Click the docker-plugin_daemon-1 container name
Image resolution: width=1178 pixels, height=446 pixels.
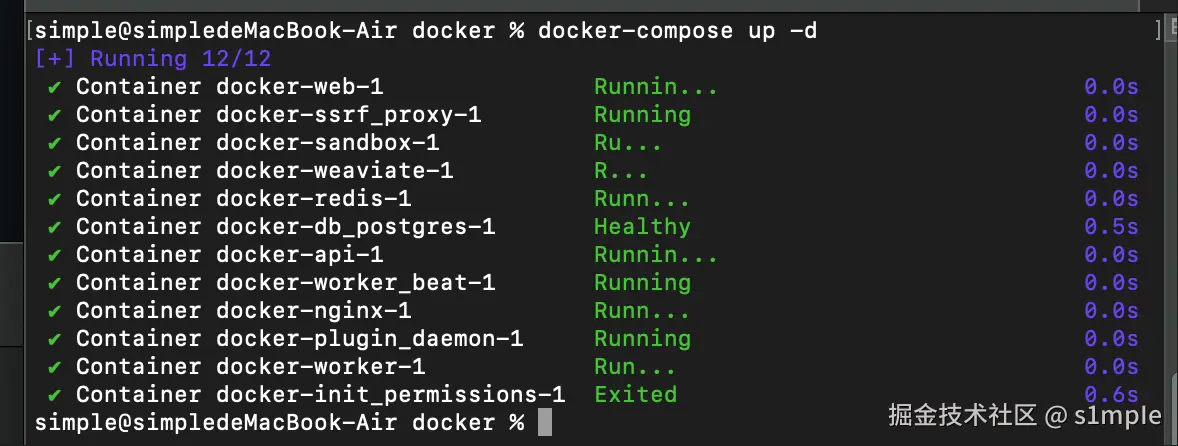[x=369, y=339]
